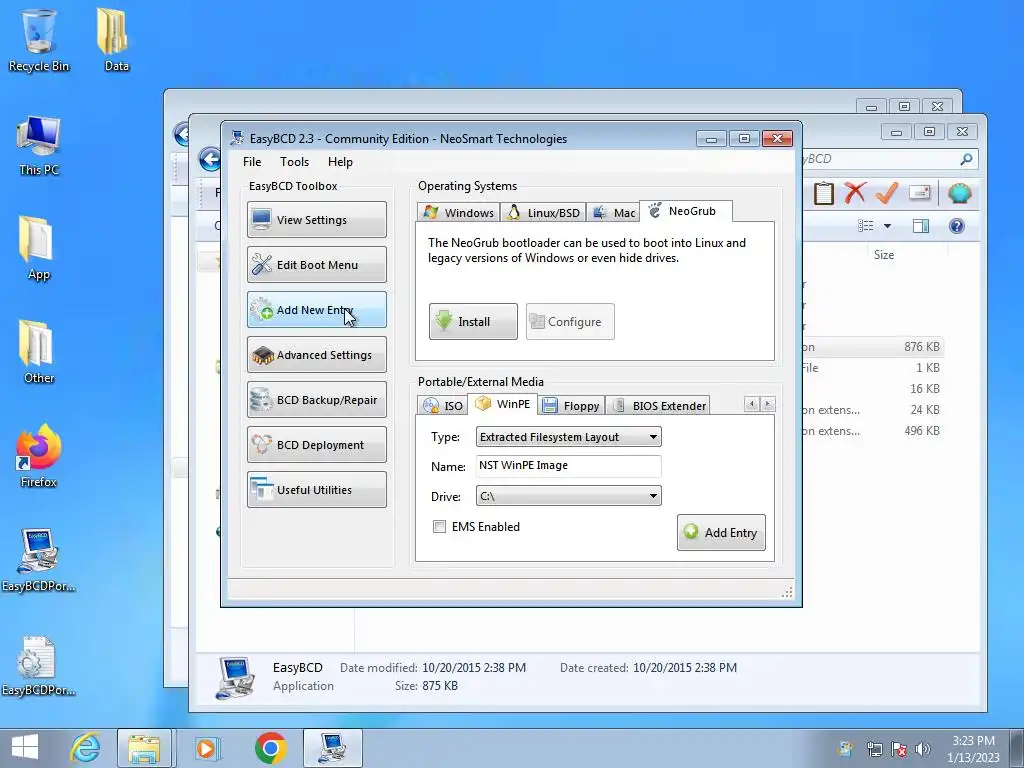Viewport: 1024px width, 768px height.
Task: Click the Paste clipboard icon in Explorer
Action: tap(824, 193)
